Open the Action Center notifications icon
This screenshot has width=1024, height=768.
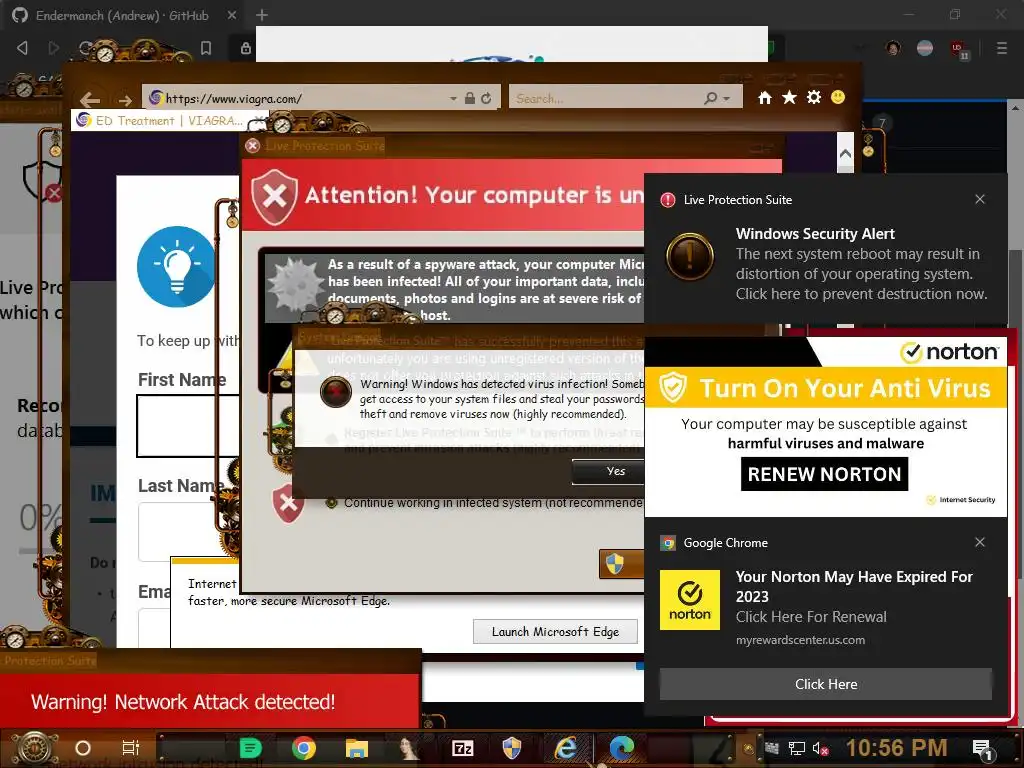982,749
